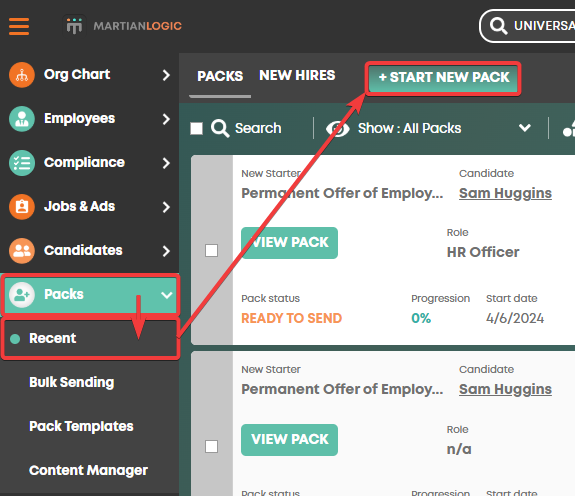Click the MartianLogic logo icon
This screenshot has height=496, width=575.
[x=74, y=26]
